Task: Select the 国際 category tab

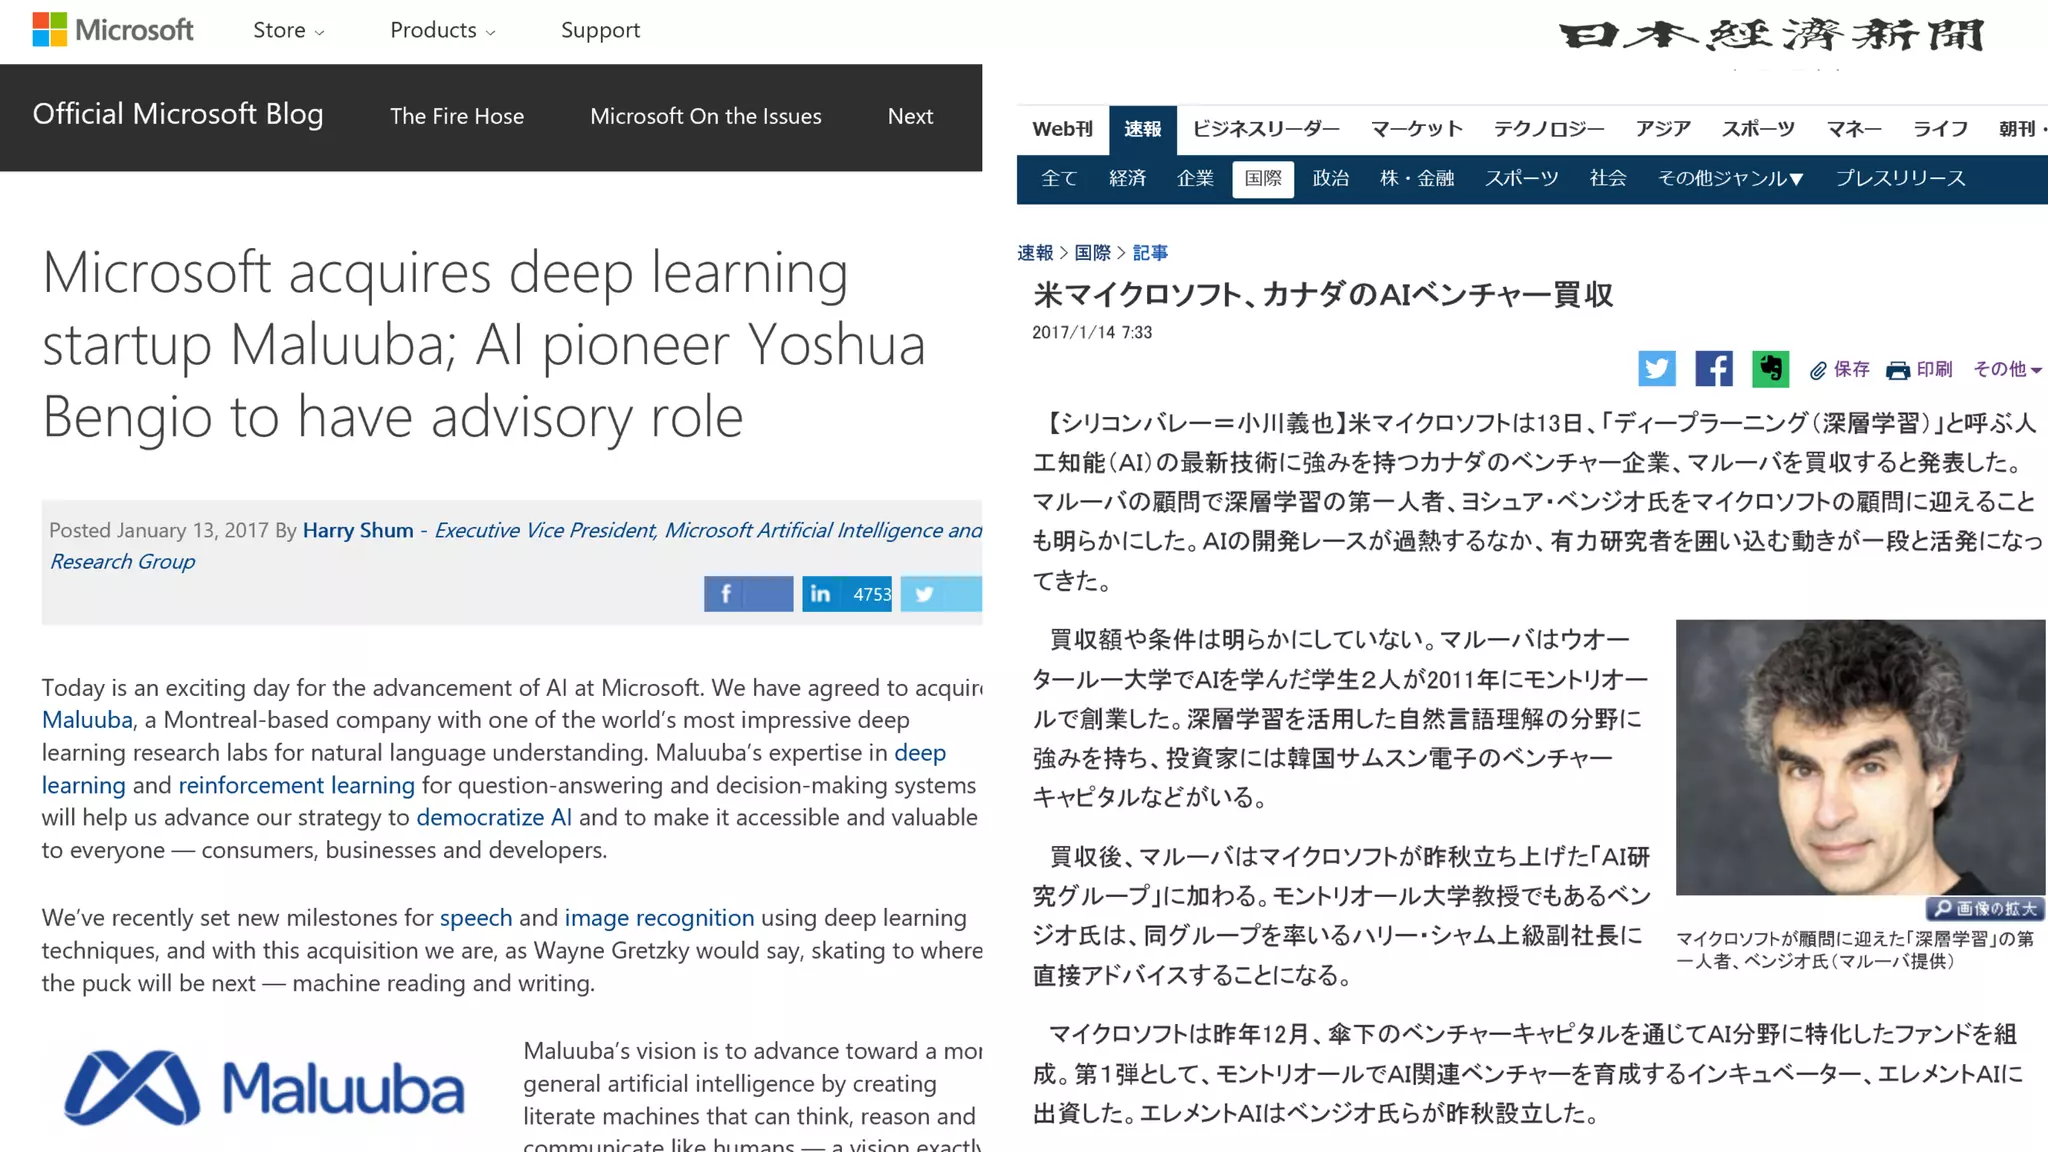Action: coord(1262,179)
